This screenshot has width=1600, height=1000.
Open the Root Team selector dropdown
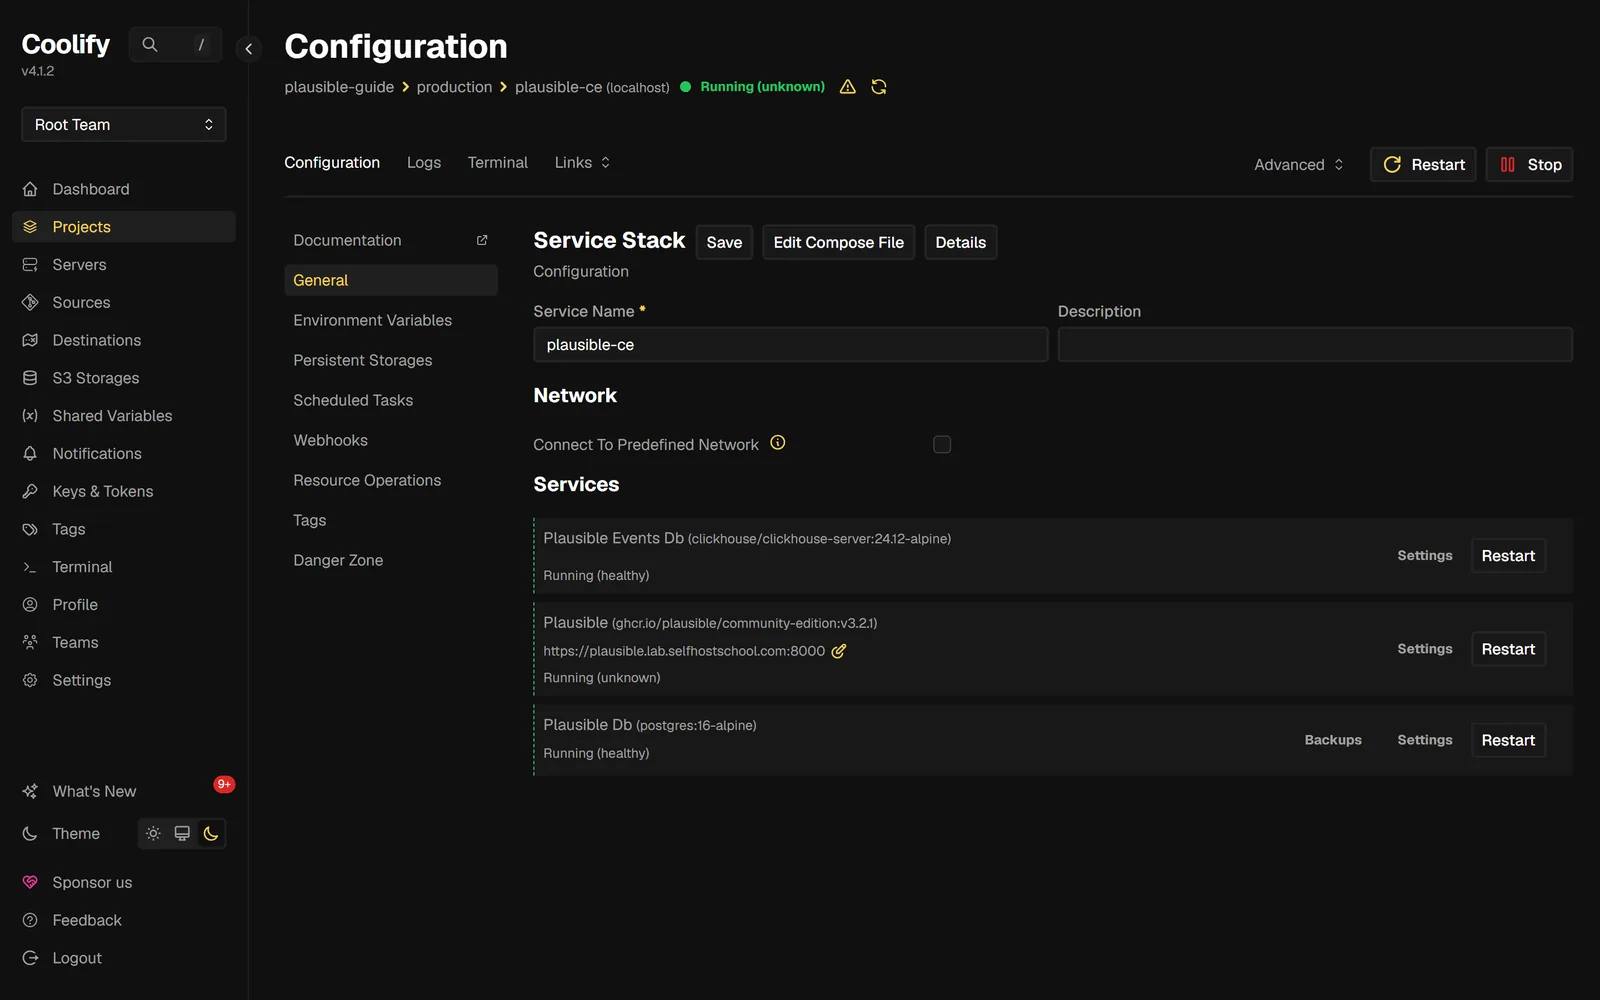tap(124, 125)
